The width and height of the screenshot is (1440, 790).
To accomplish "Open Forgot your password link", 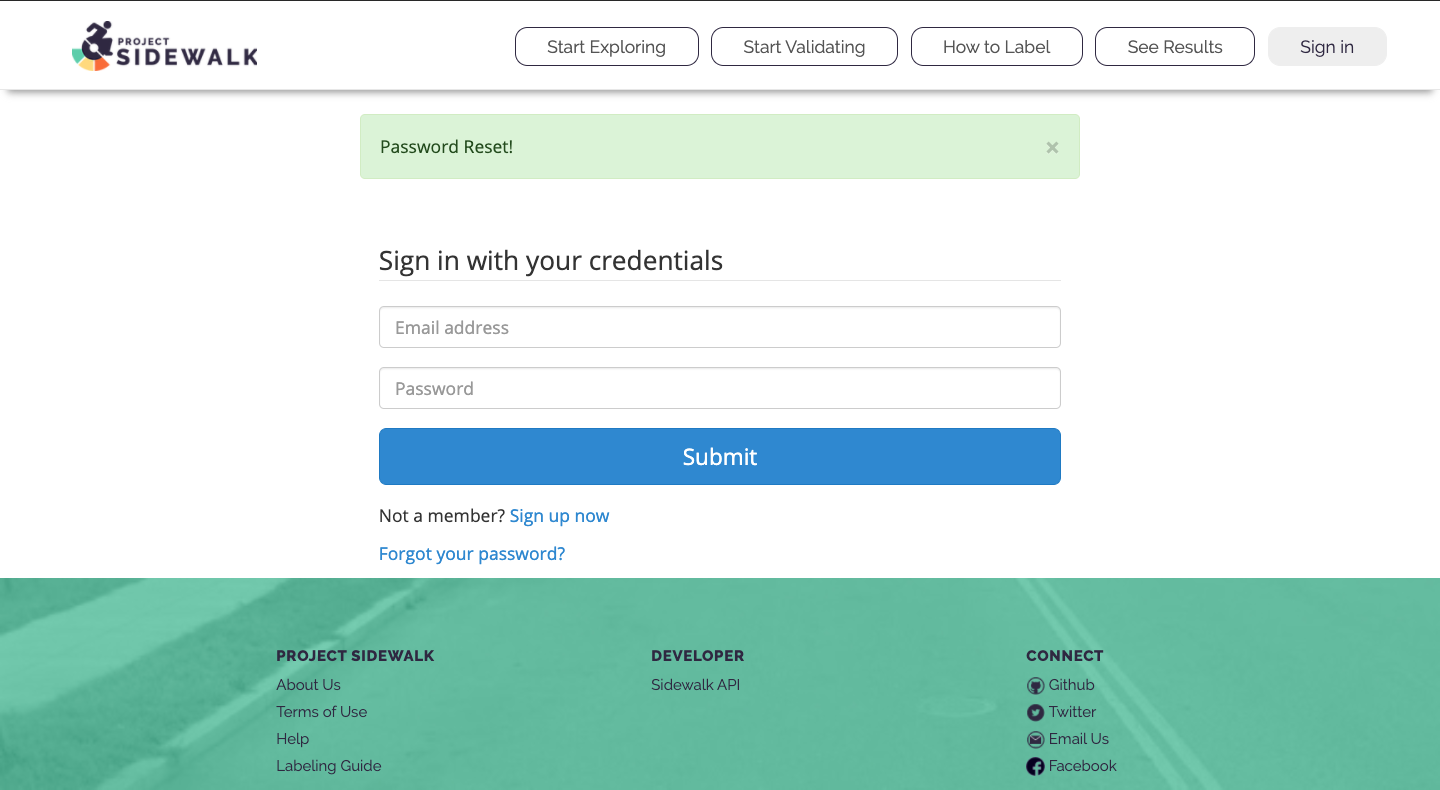I will [471, 553].
